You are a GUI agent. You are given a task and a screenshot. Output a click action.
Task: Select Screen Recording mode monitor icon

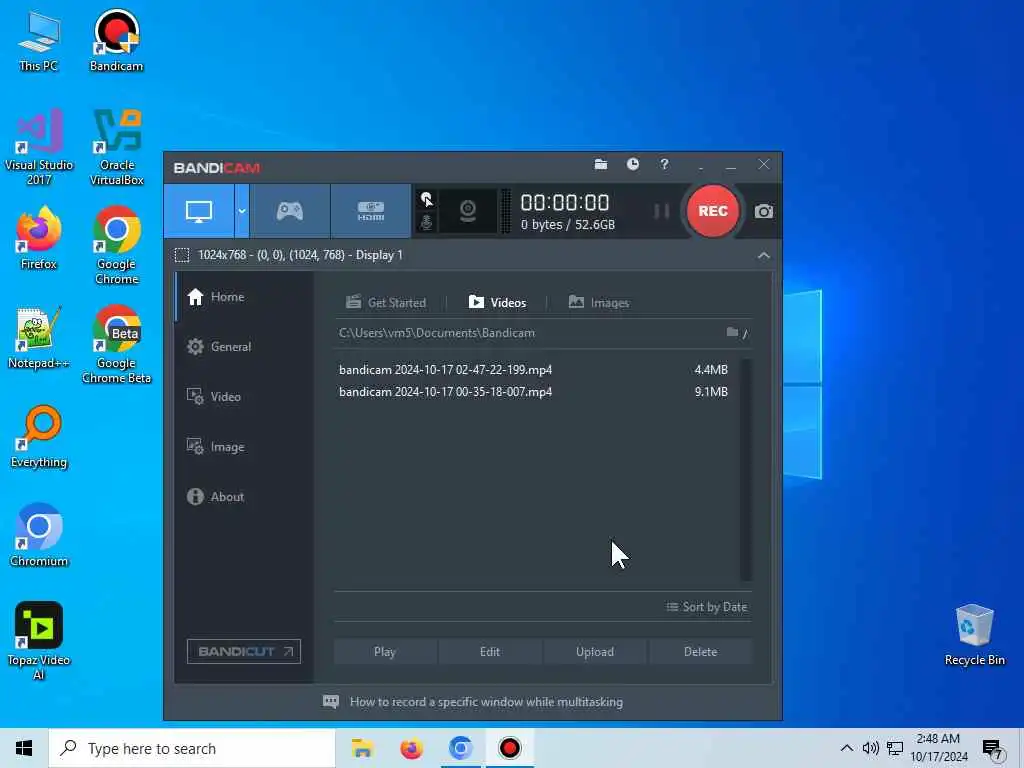(x=199, y=211)
